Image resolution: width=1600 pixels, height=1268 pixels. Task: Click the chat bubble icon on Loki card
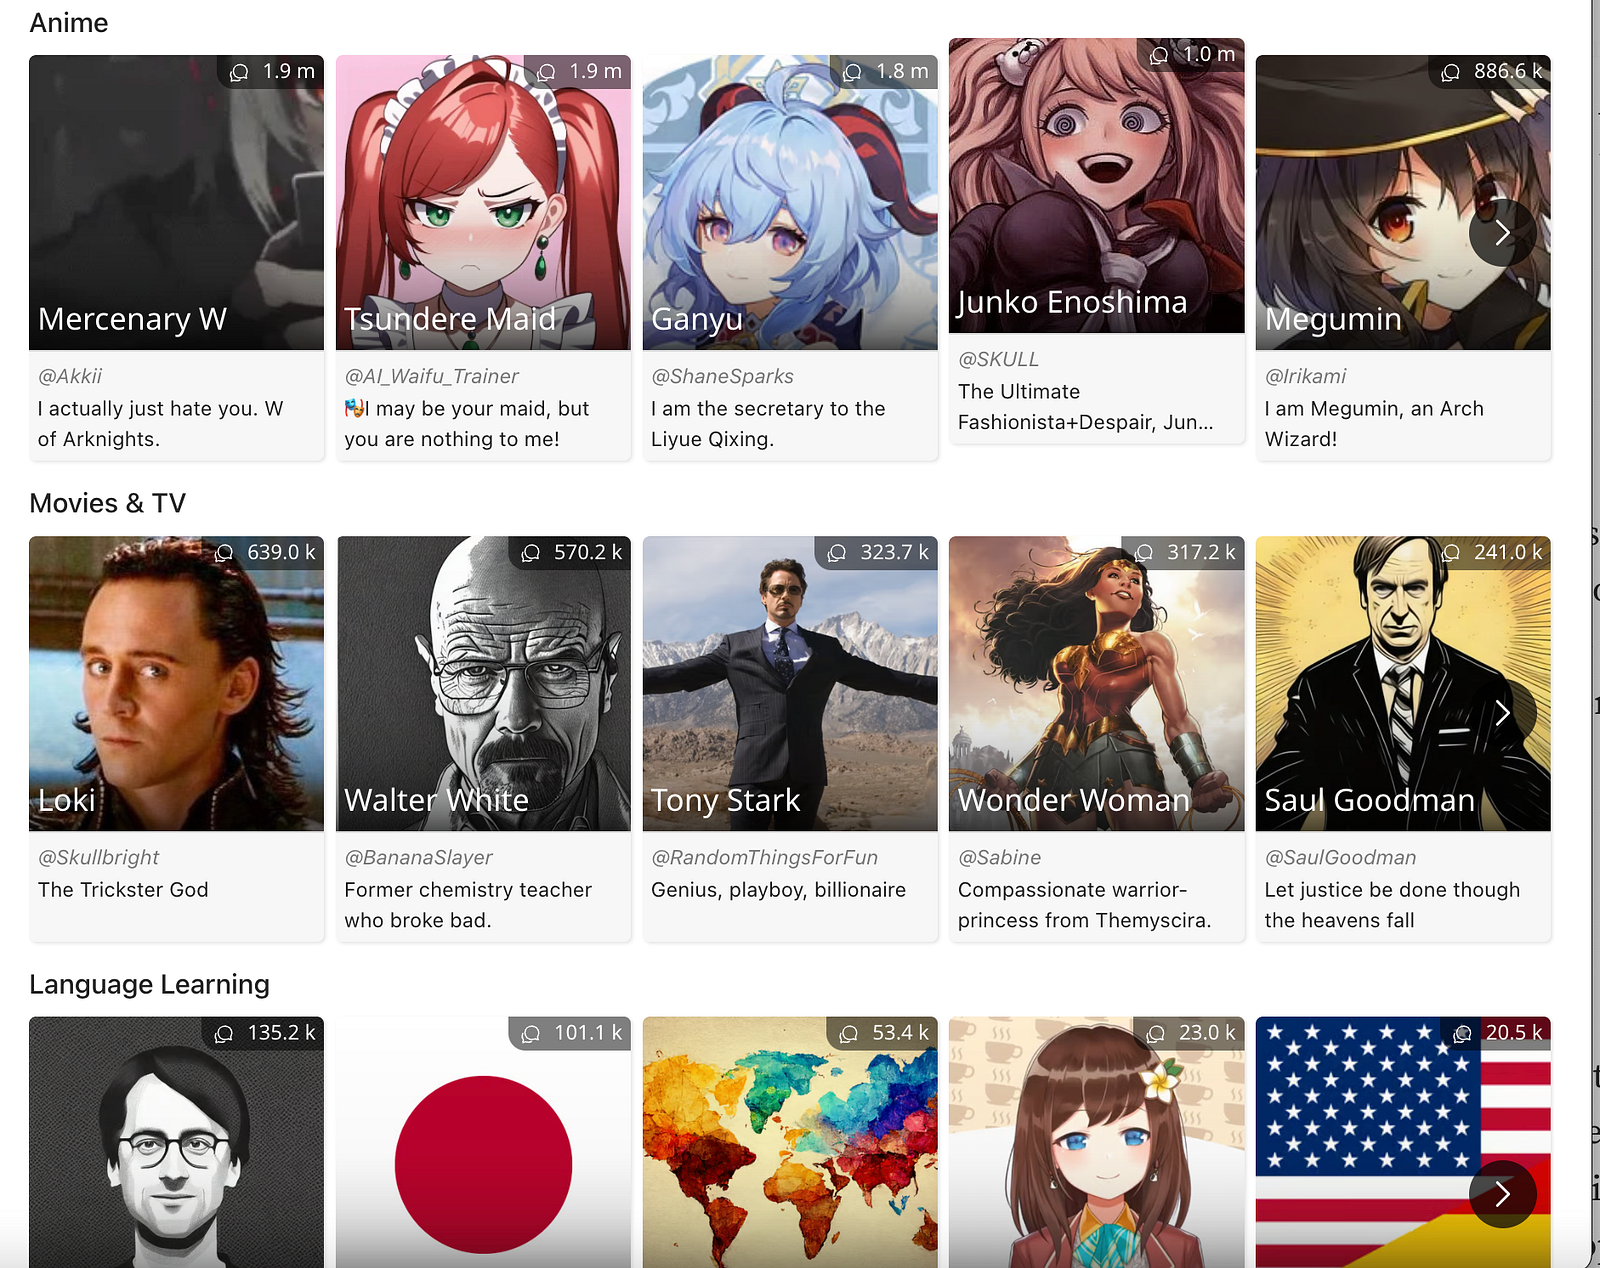[x=225, y=553]
